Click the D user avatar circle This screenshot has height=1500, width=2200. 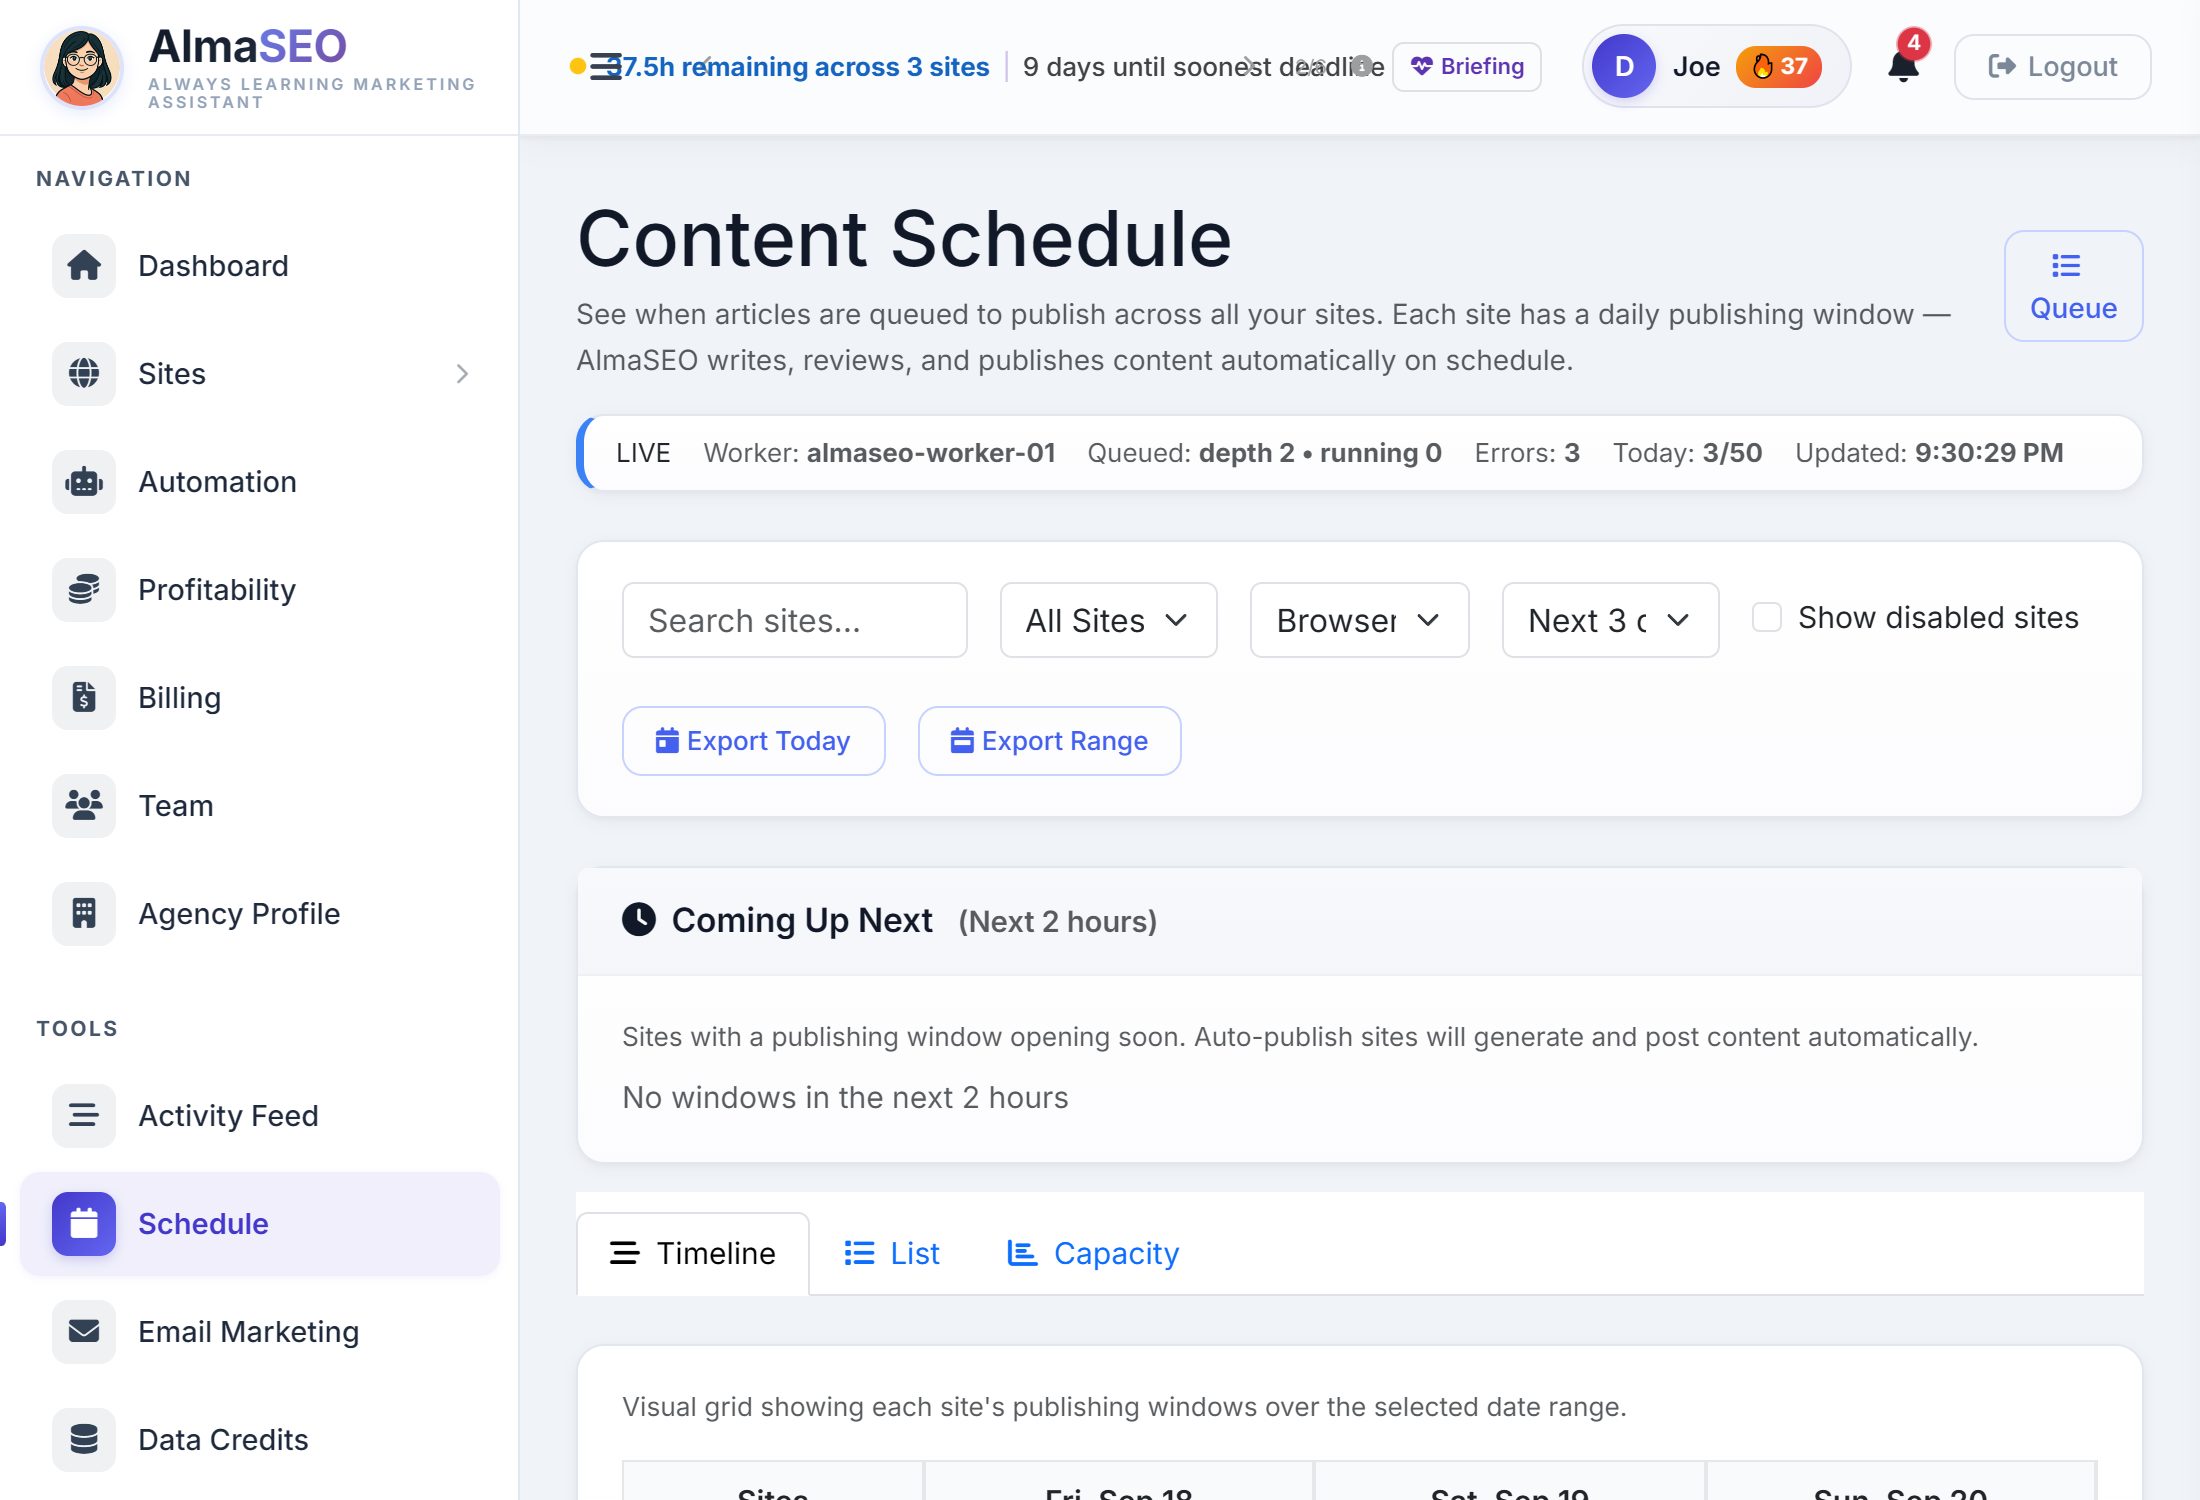click(x=1624, y=66)
